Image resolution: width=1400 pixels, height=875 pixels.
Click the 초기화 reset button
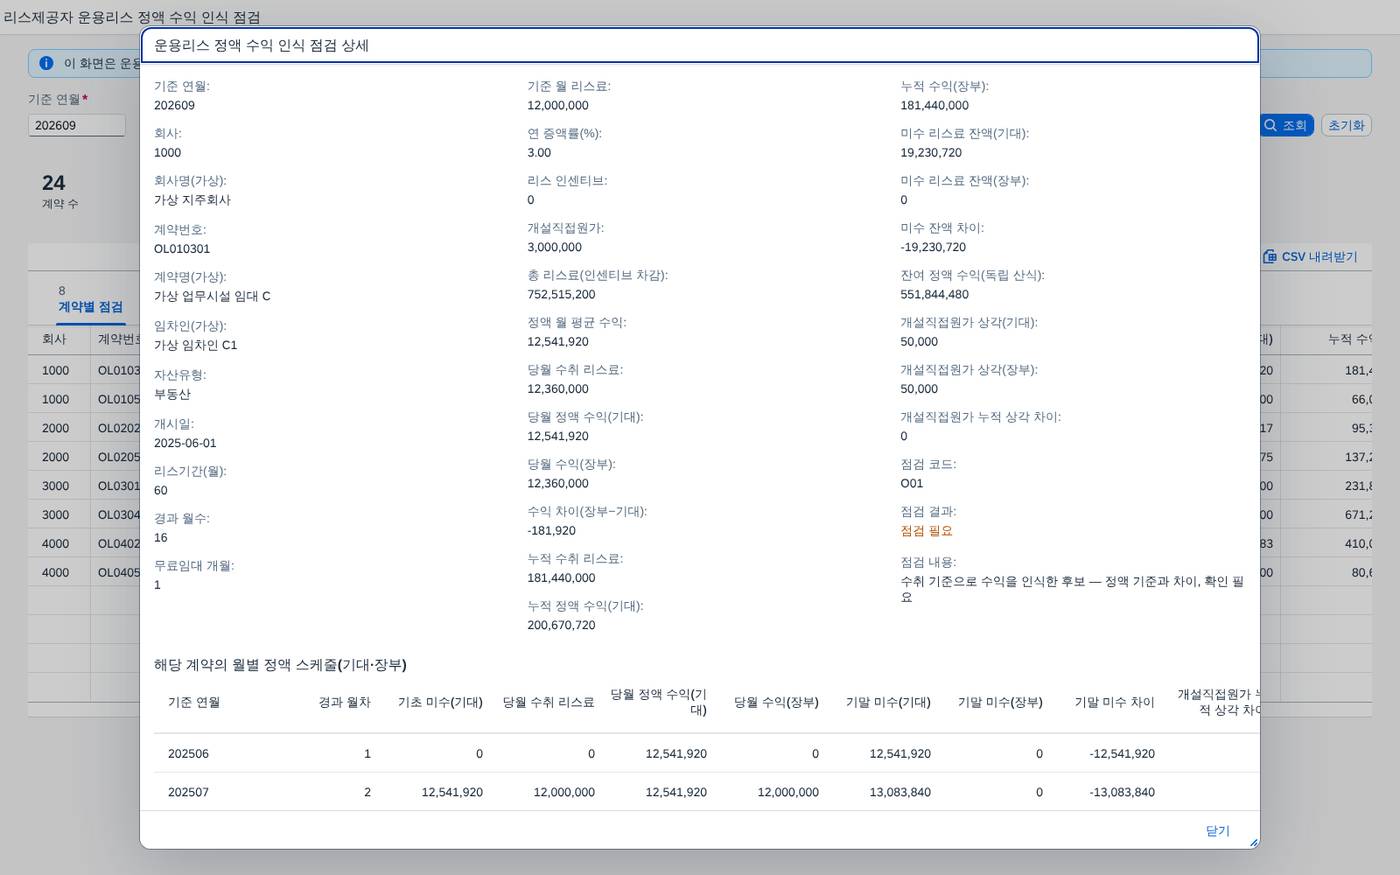pyautogui.click(x=1346, y=125)
